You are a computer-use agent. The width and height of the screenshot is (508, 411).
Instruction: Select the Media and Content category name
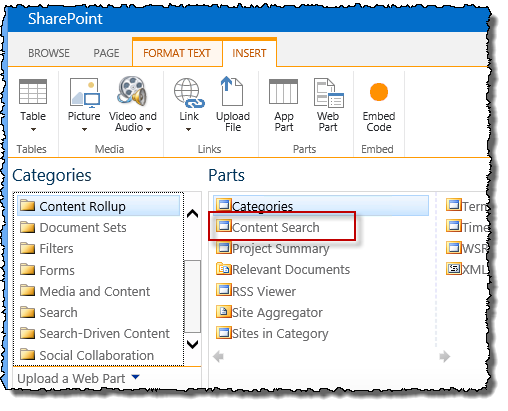click(95, 292)
